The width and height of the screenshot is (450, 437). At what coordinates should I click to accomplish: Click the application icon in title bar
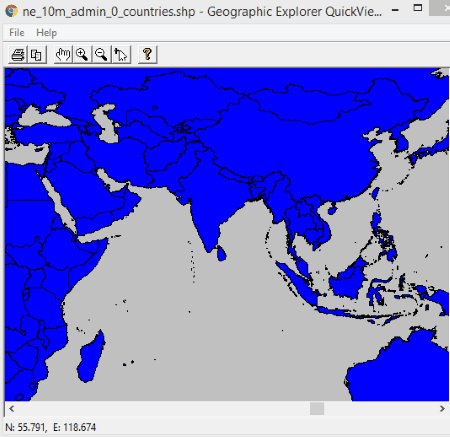pyautogui.click(x=11, y=11)
